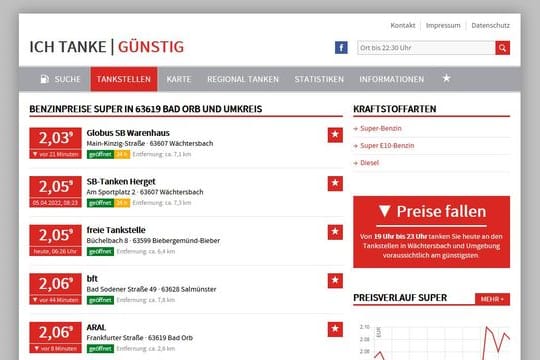
Task: Click the ICH TANKE GÜNSTIG logo
Action: (x=107, y=47)
